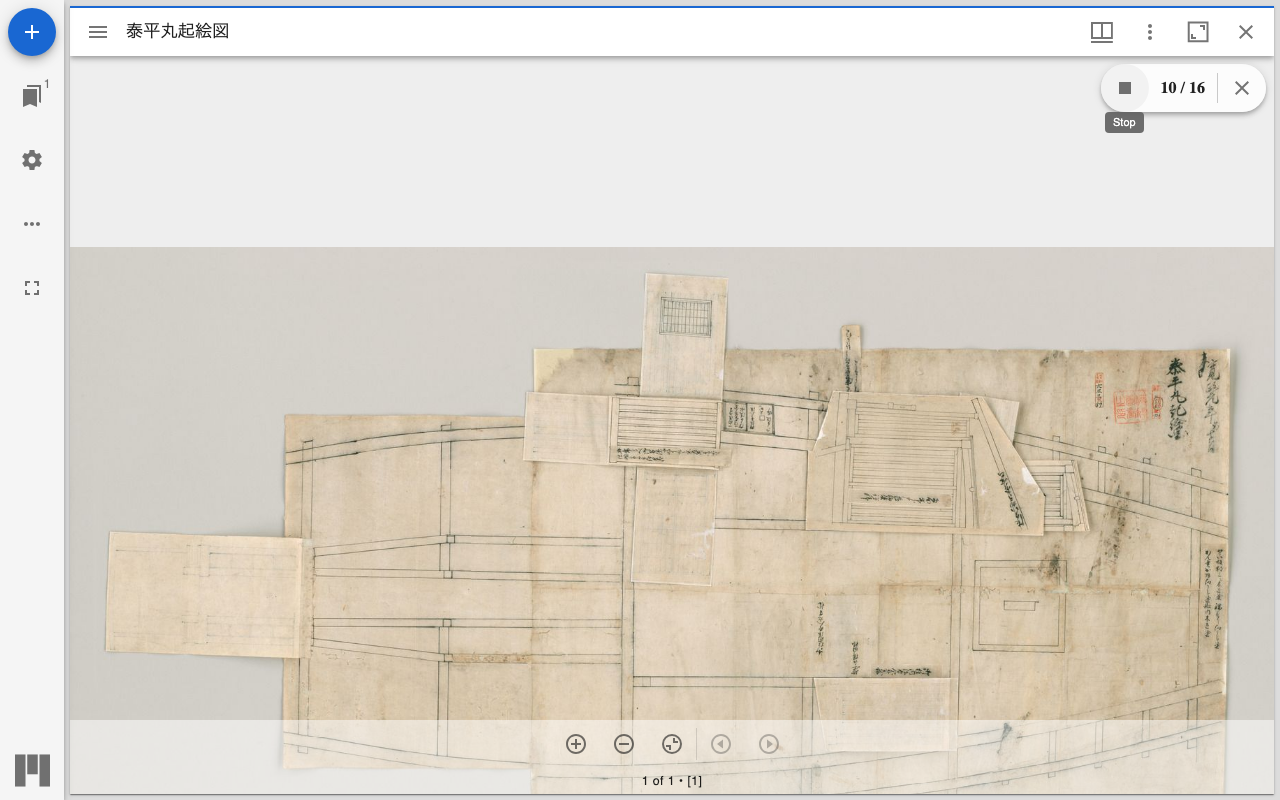The height and width of the screenshot is (800, 1280).
Task: Click the red seal stamp on the drawing
Action: (x=1131, y=405)
